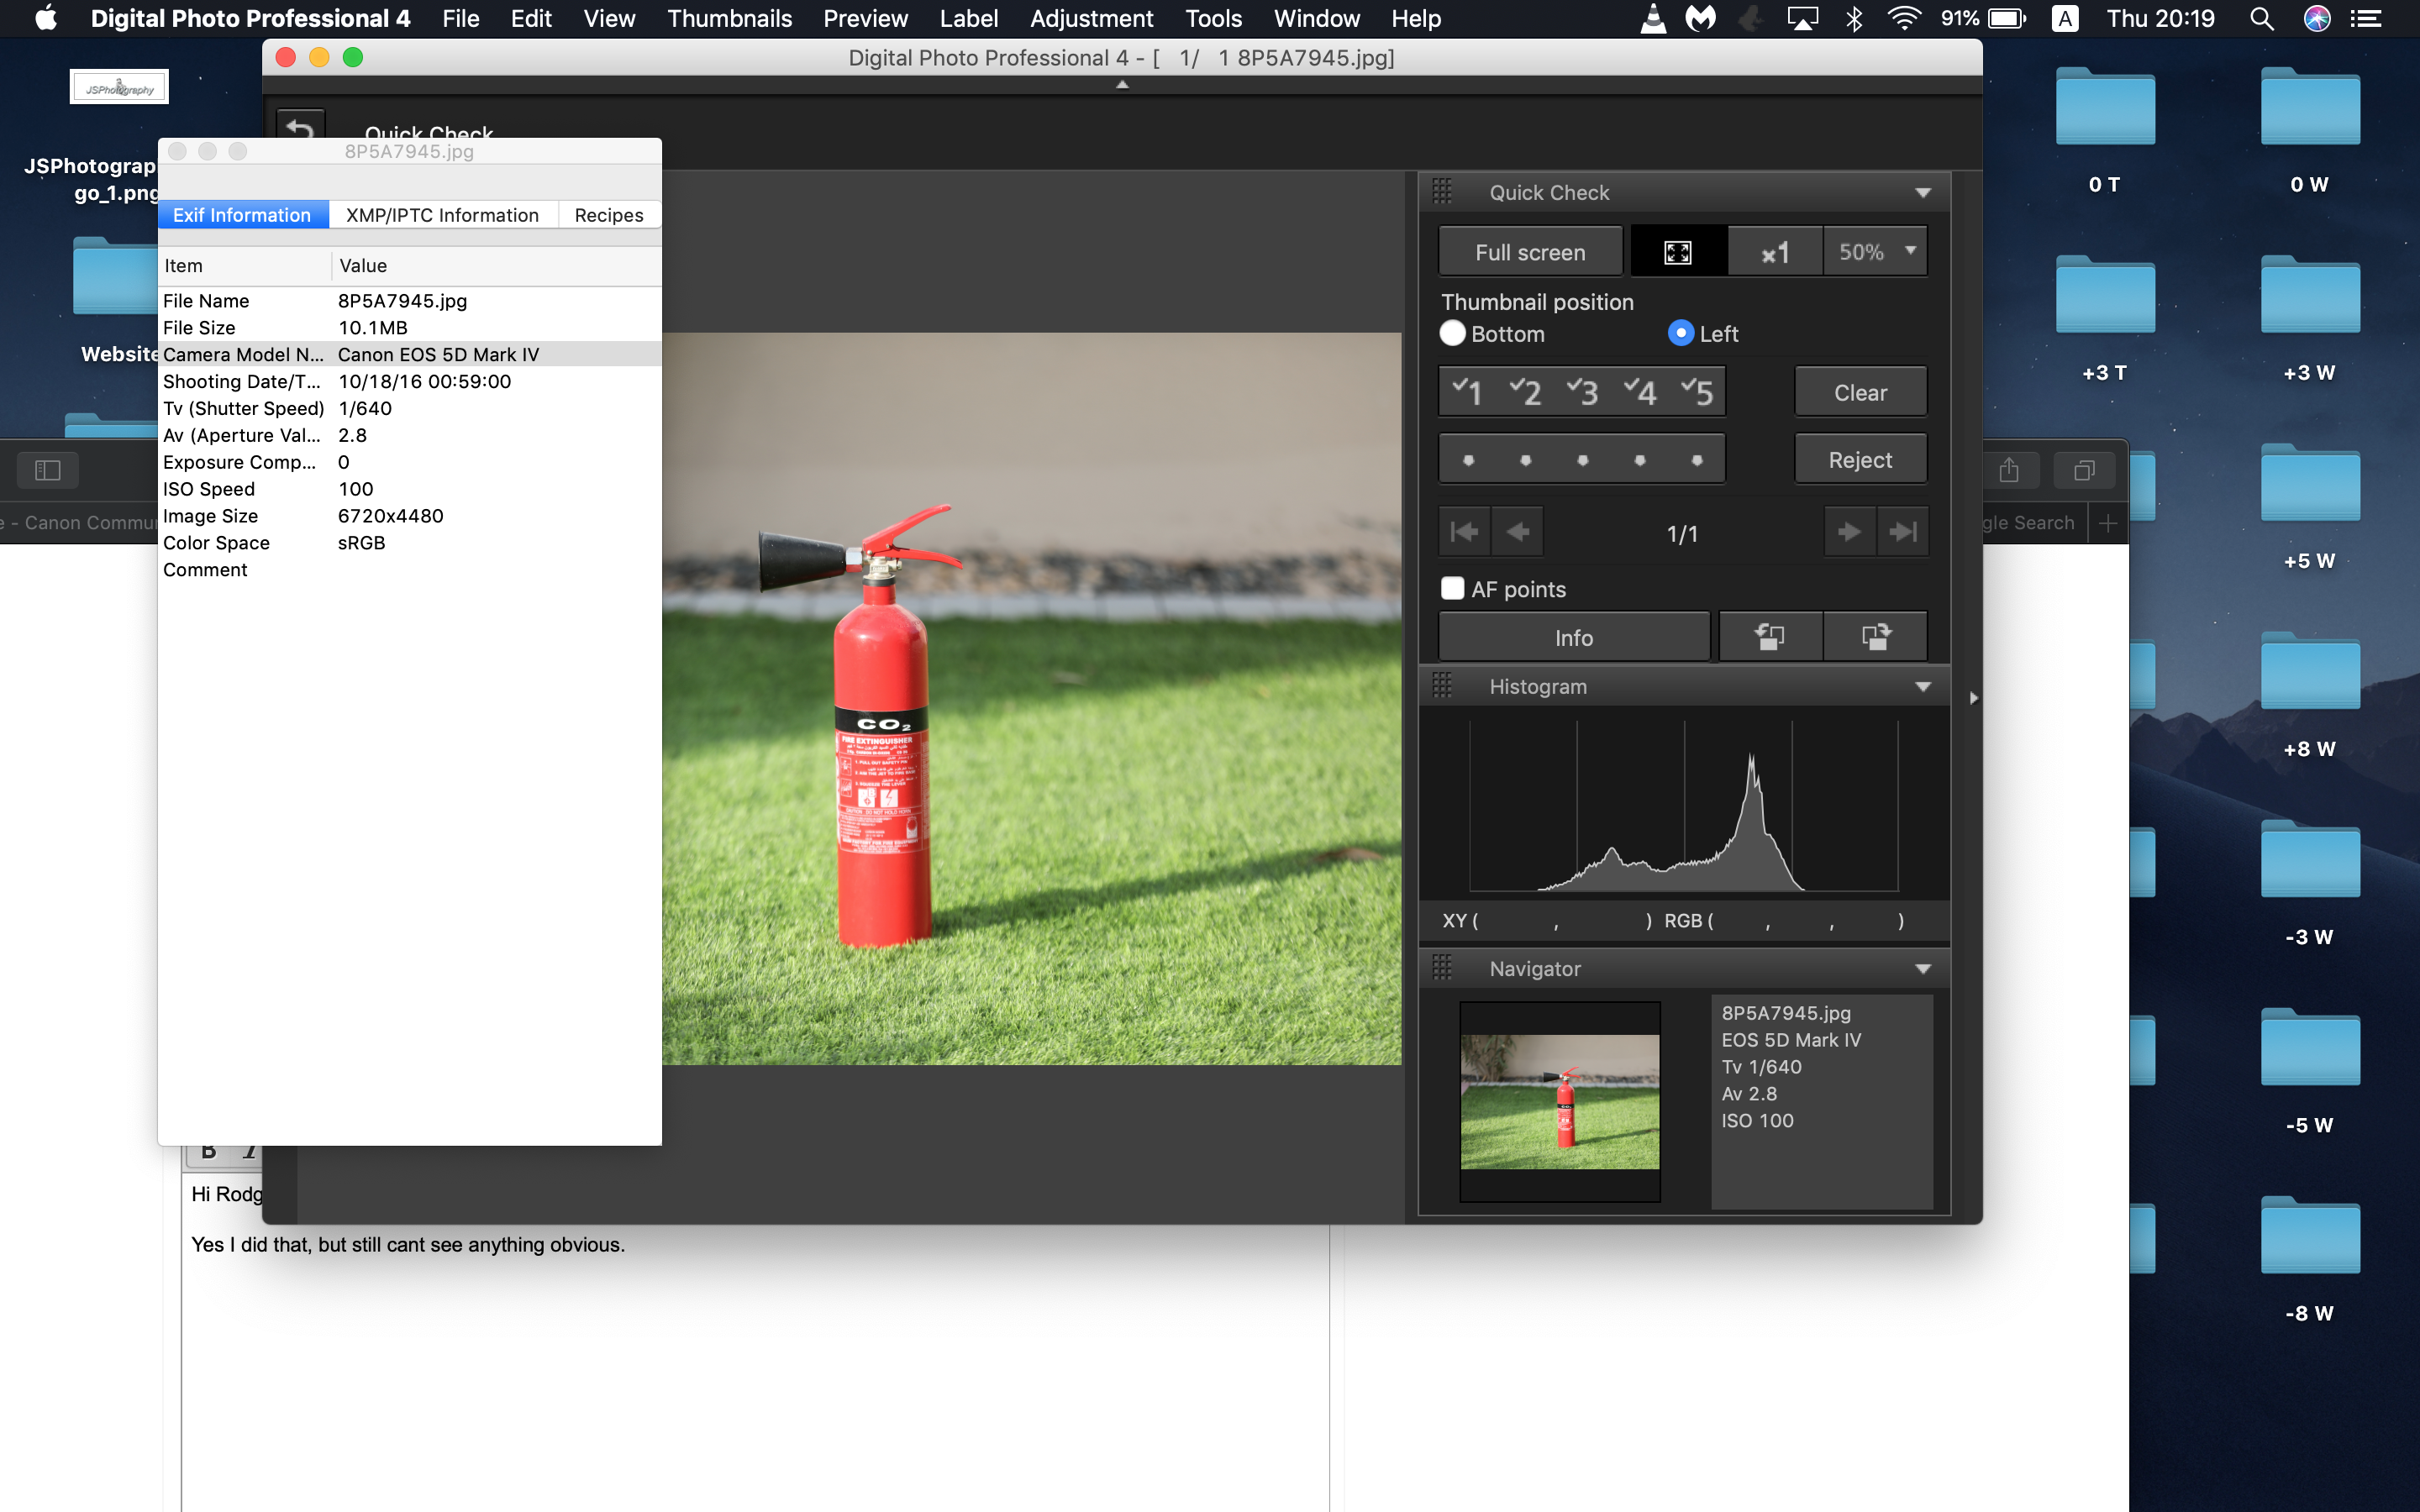This screenshot has width=2420, height=1512.
Task: Click the Full screen view button
Action: [1529, 251]
